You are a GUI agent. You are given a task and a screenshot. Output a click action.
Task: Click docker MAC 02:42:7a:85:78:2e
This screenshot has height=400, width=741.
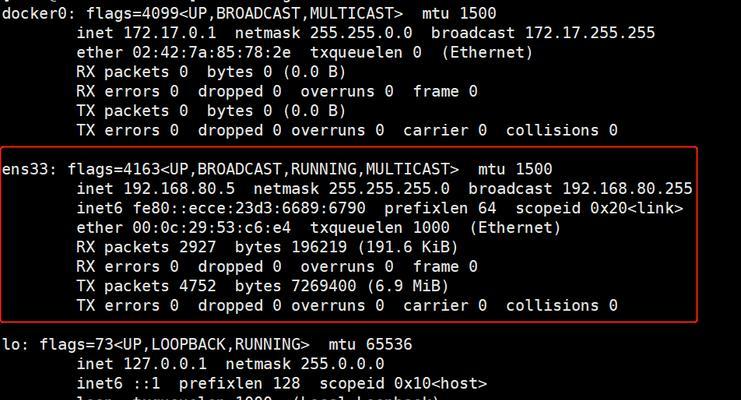tap(212, 52)
